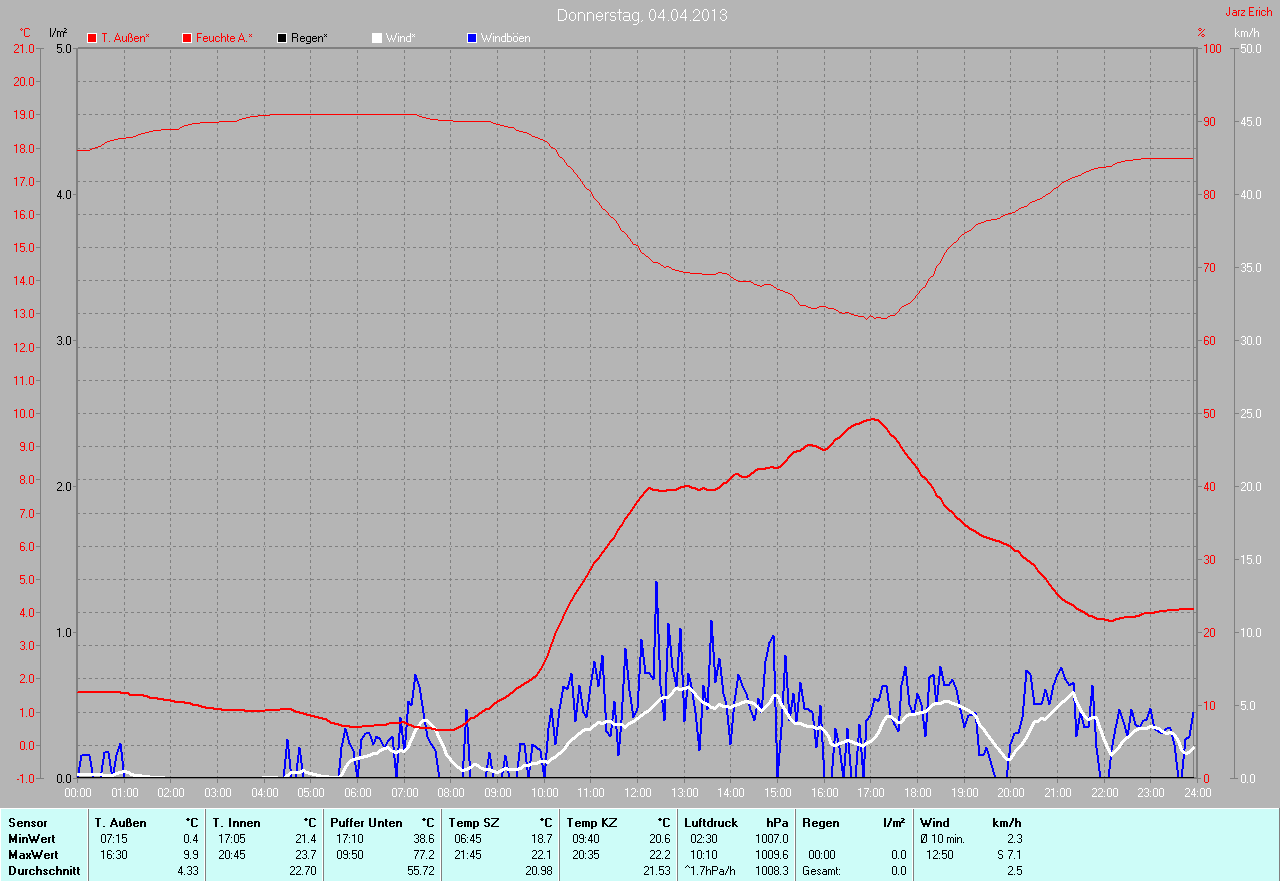Click the km/h axis unit label at top right

[1246, 33]
